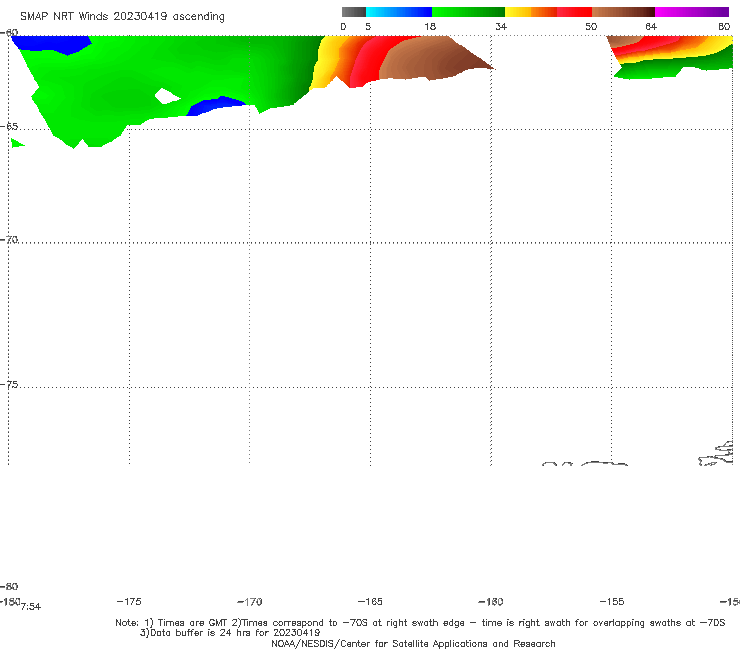The image size is (740, 650).
Task: Click the blue segment of the color bar
Action: (399, 12)
